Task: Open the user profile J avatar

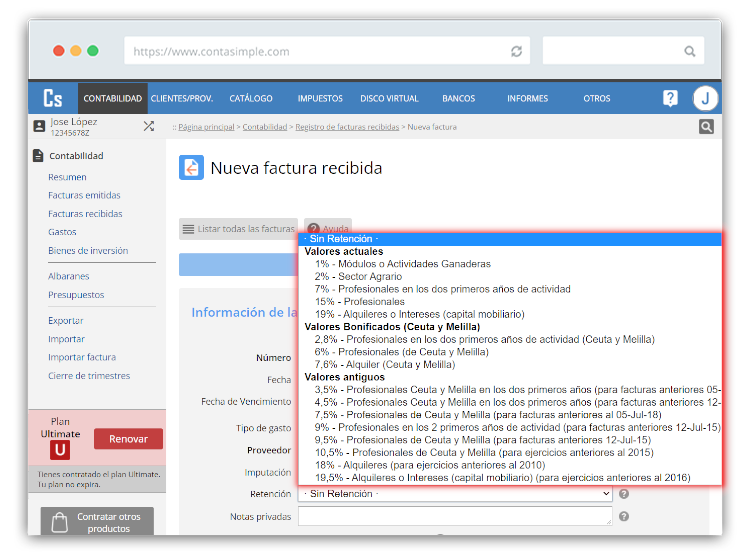Action: click(705, 98)
